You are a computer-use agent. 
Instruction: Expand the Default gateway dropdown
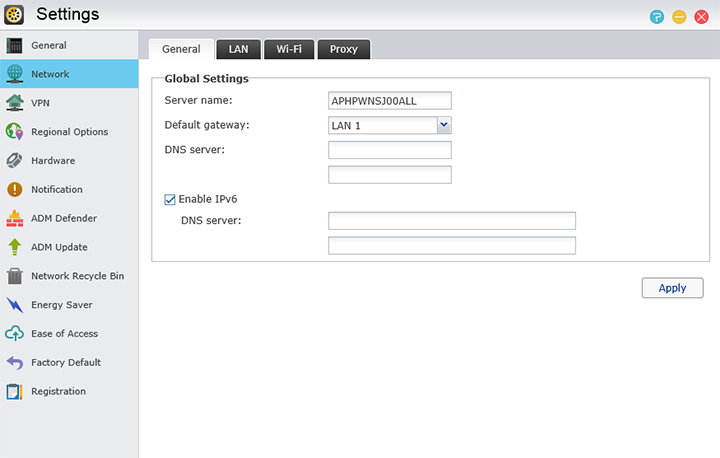point(444,125)
